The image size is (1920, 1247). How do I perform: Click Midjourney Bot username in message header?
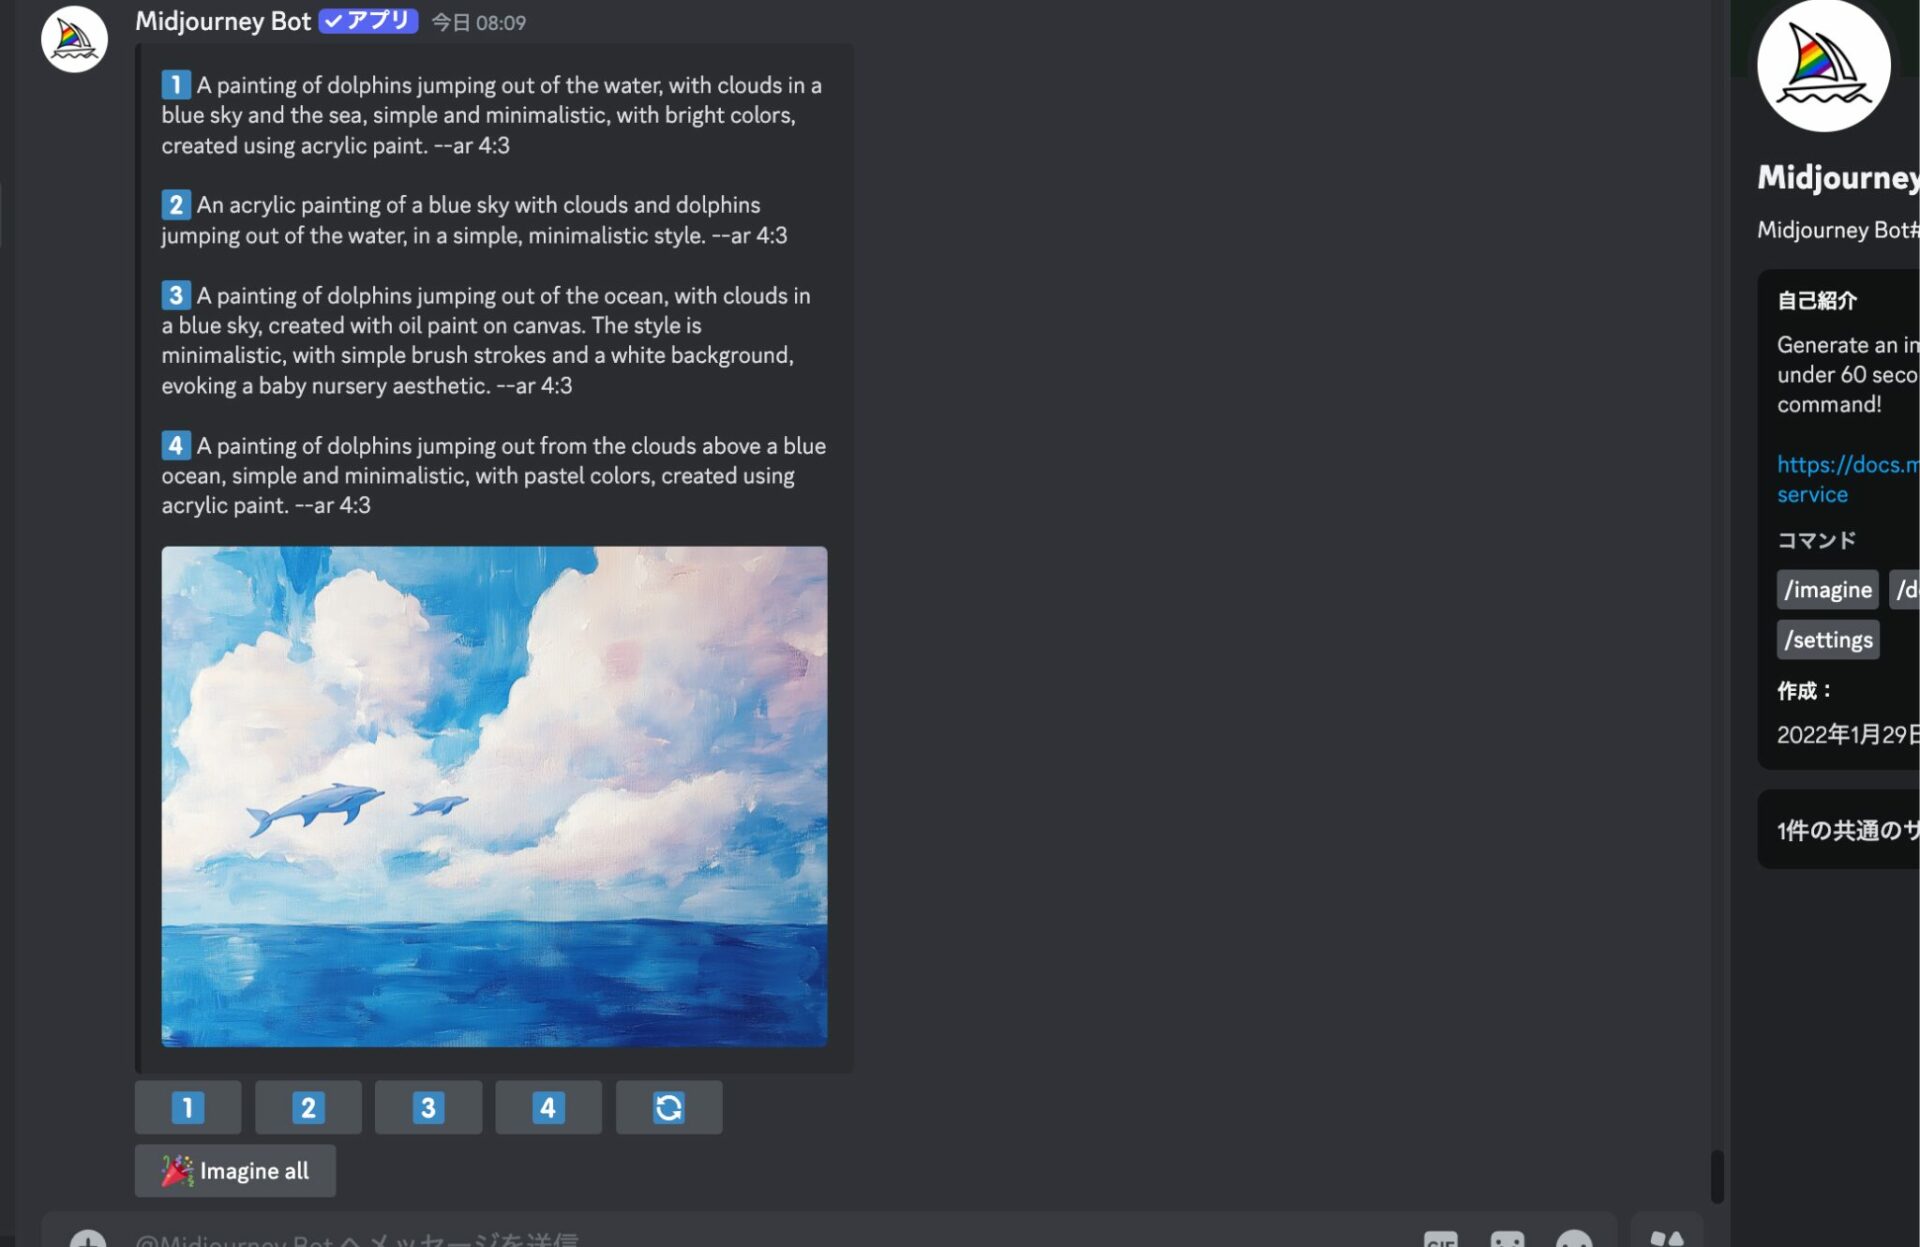(x=223, y=21)
